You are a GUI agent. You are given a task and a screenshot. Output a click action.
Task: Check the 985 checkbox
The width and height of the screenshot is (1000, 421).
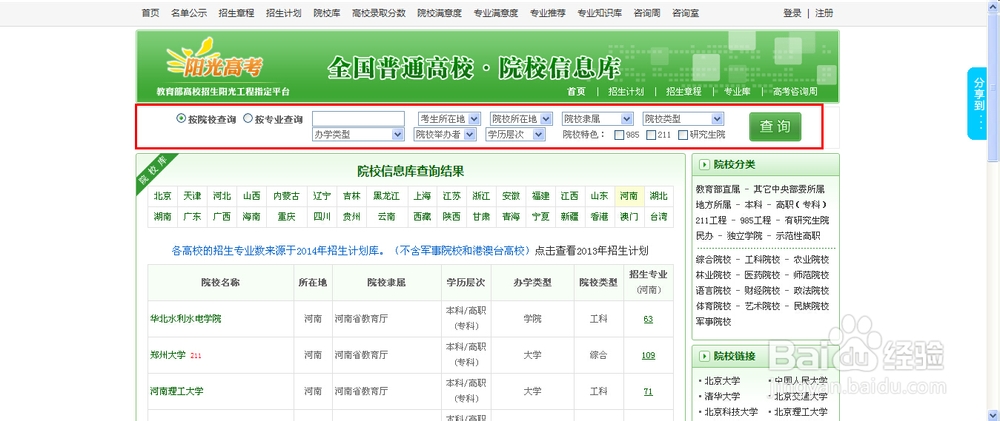(619, 135)
